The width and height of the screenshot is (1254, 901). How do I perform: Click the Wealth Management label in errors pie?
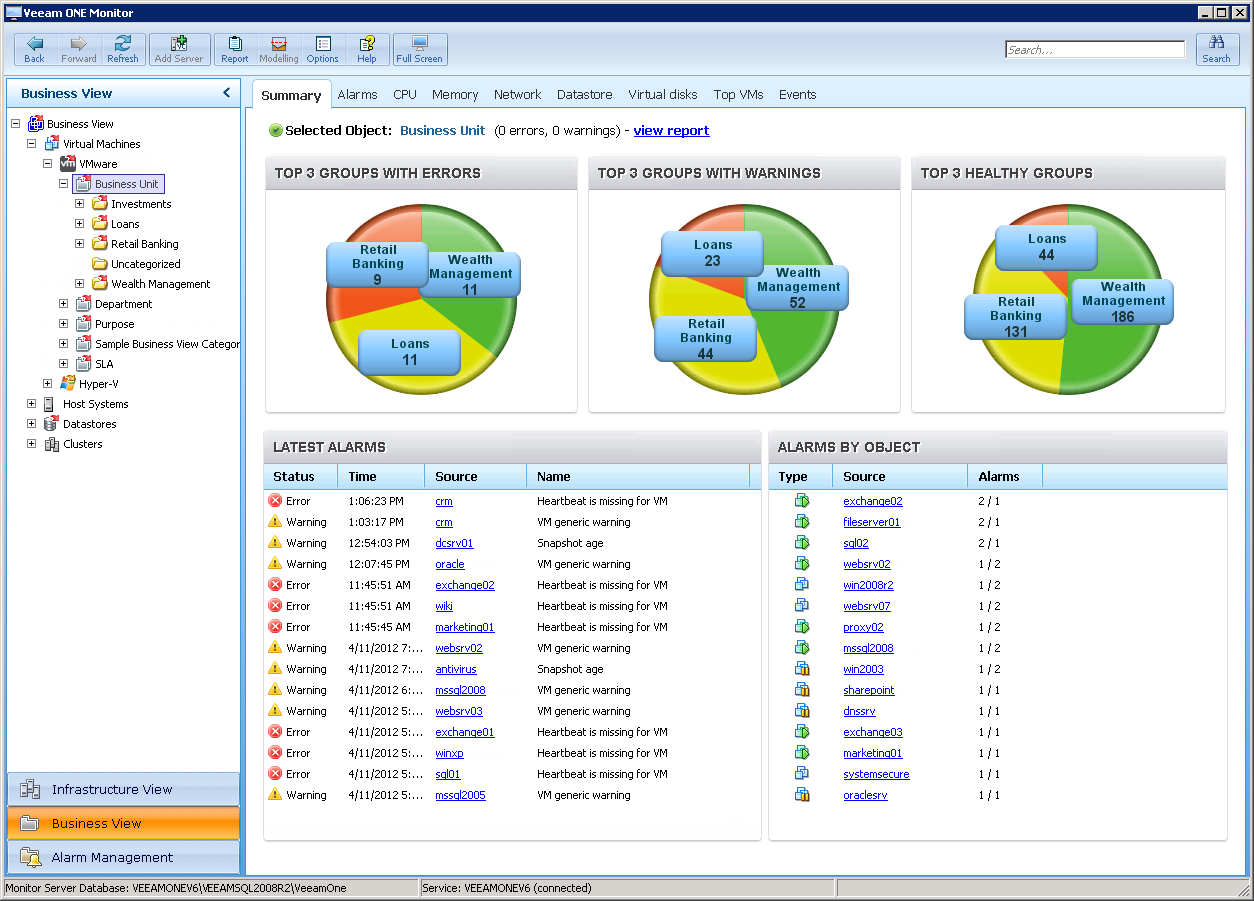470,274
